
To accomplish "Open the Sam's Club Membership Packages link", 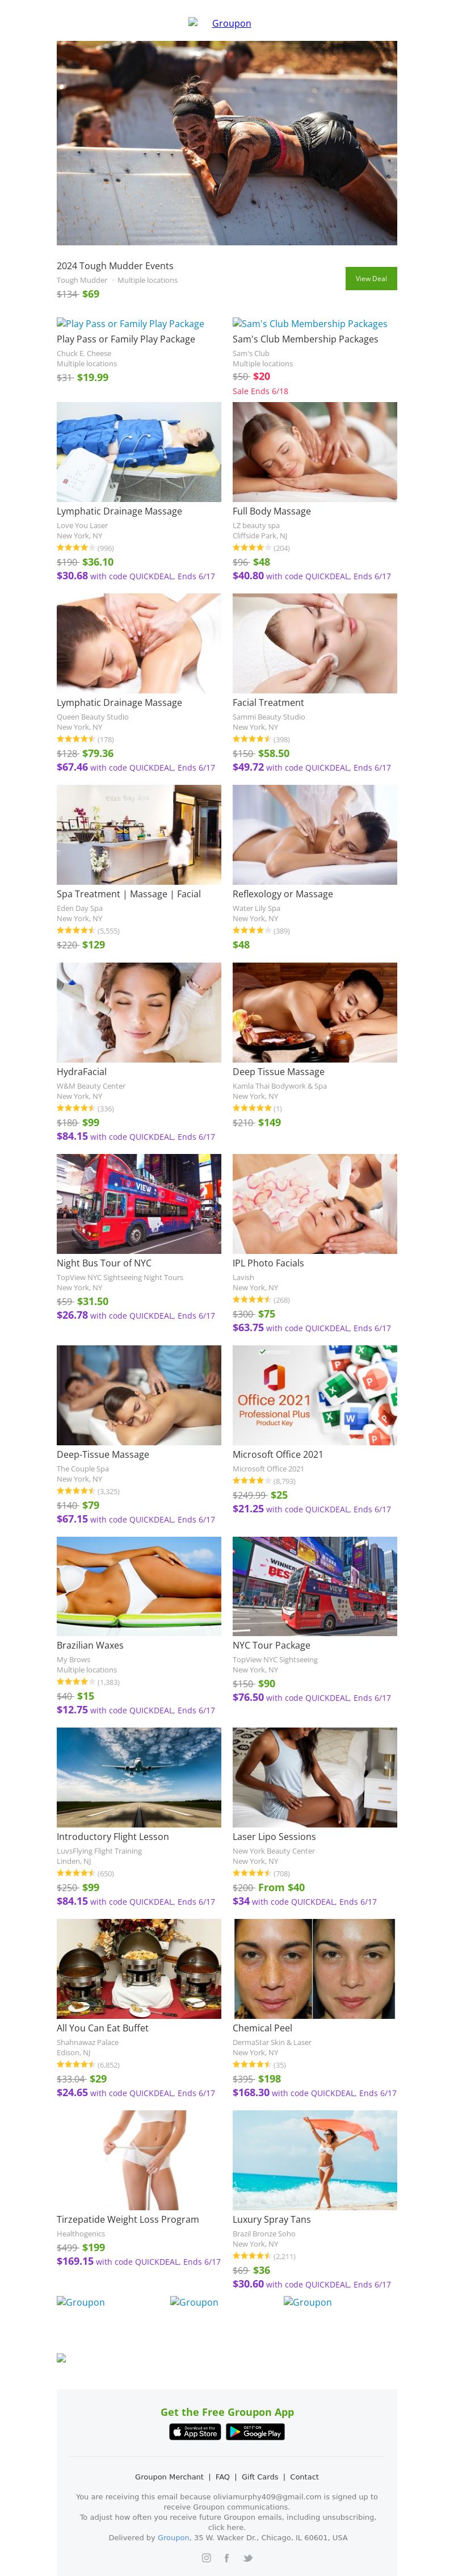I will click(310, 324).
